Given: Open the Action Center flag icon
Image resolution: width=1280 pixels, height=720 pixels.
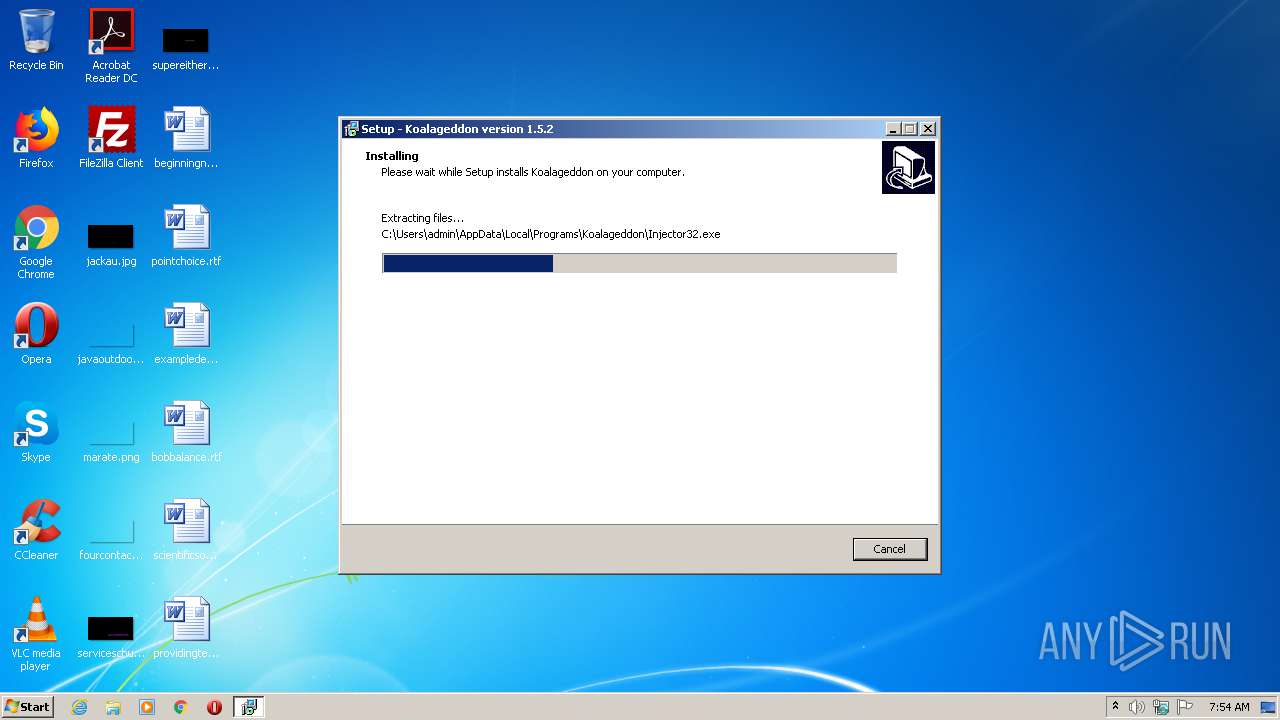Looking at the screenshot, I should point(1185,707).
